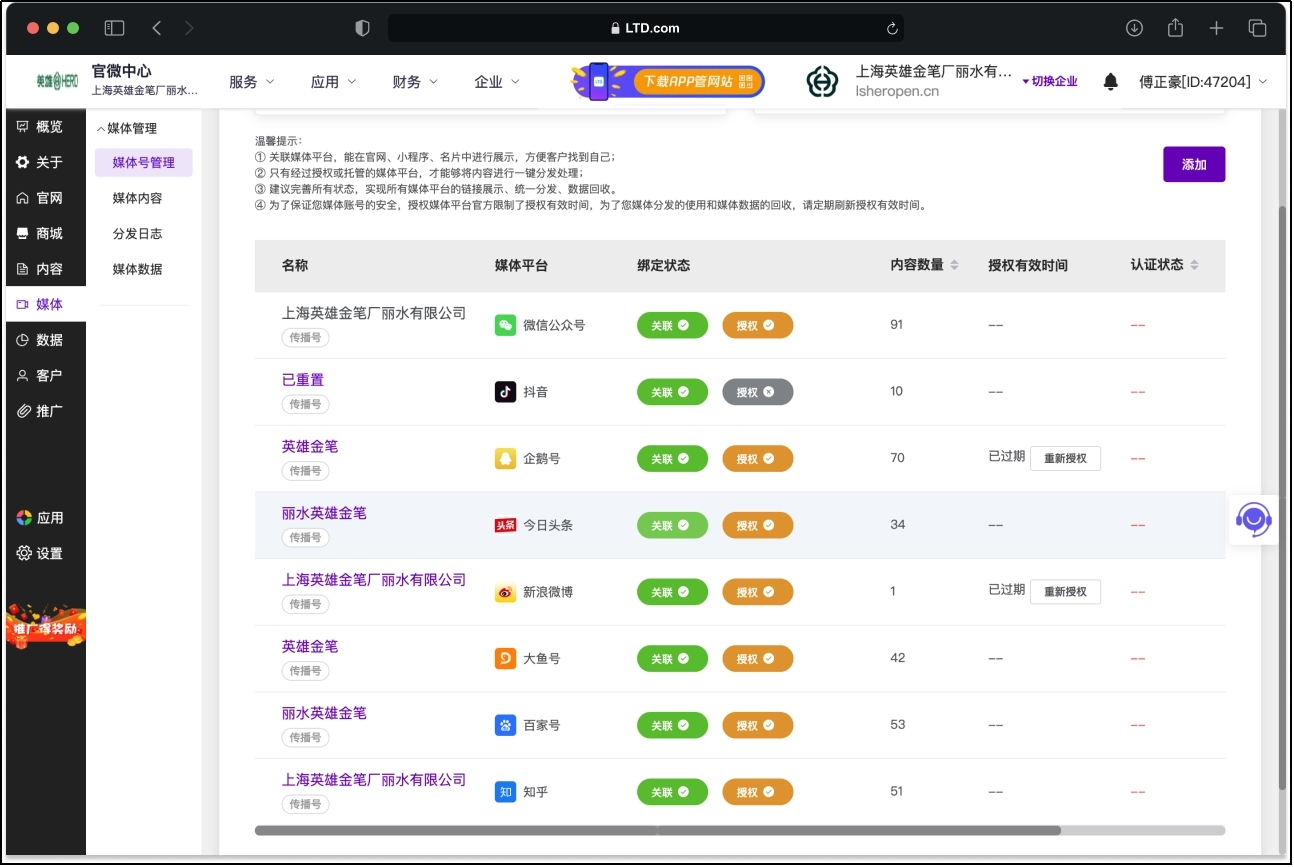Click the horizontal table scrollbar
The image size is (1294, 867).
click(x=657, y=830)
